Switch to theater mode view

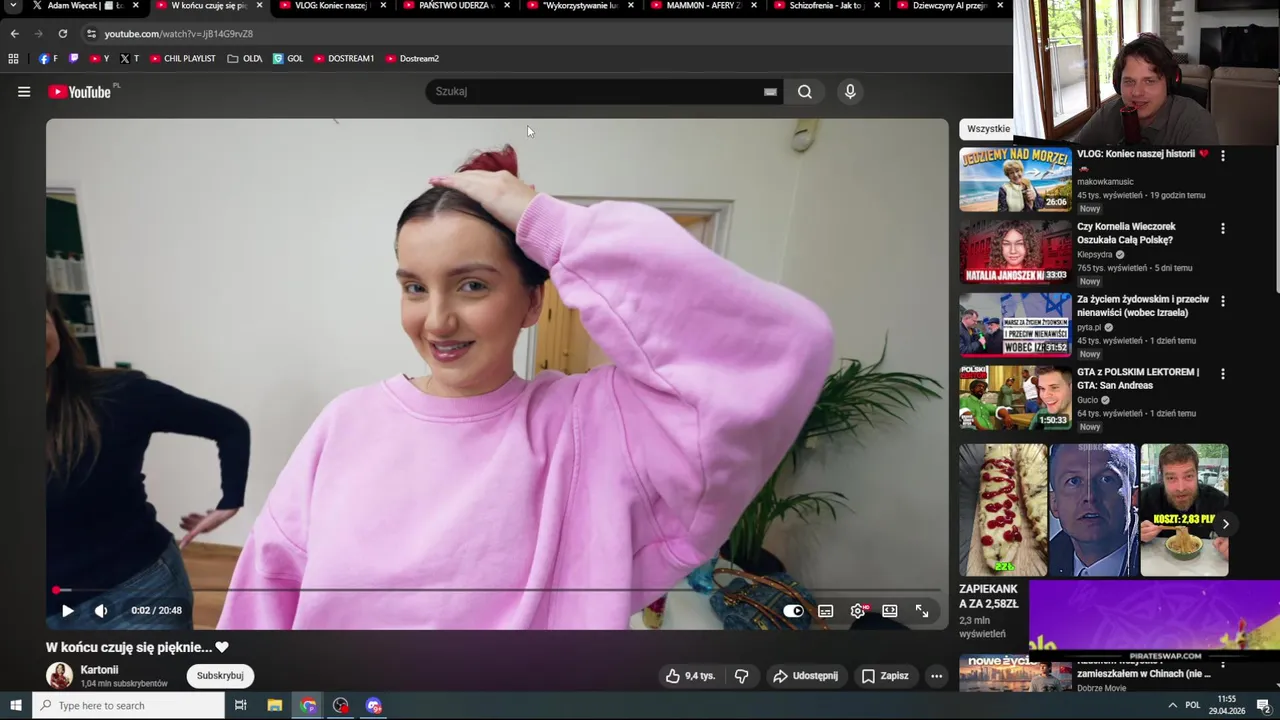tap(890, 611)
